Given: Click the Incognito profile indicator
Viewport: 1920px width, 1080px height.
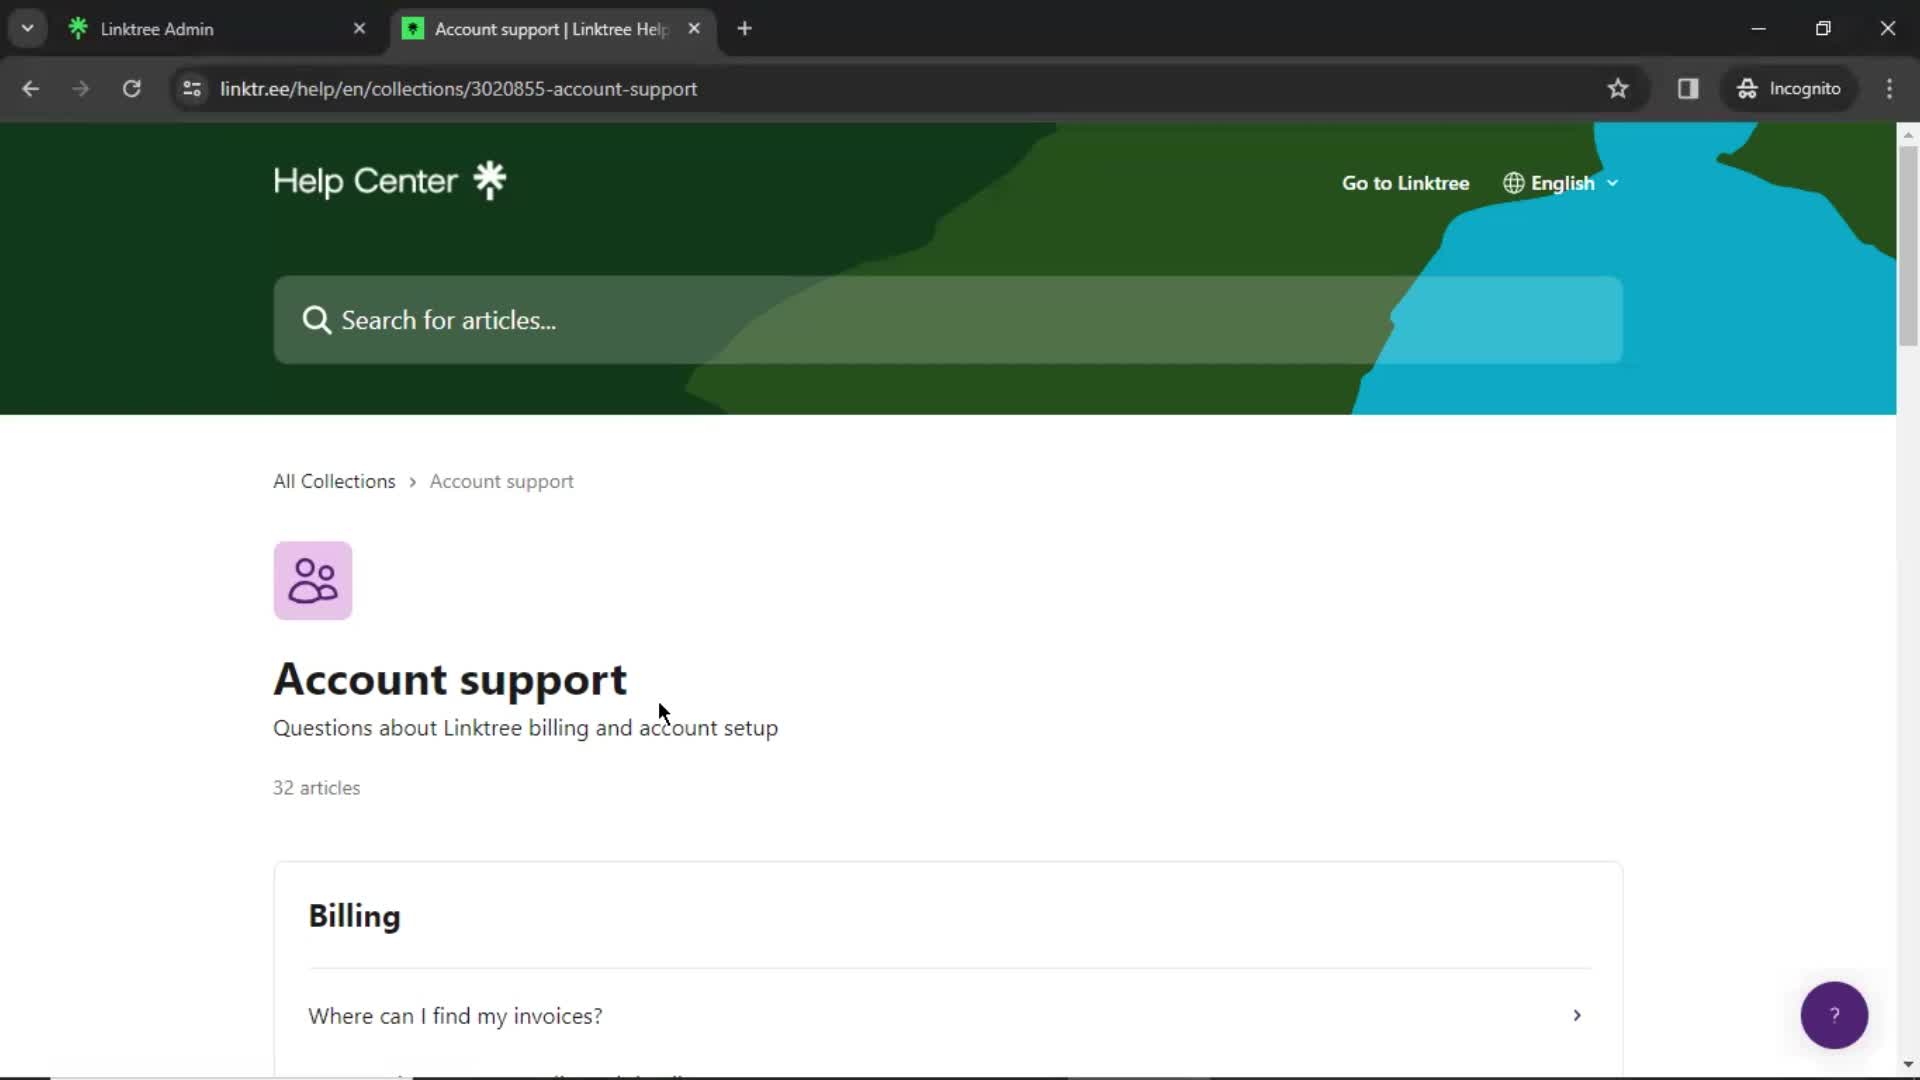Looking at the screenshot, I should (x=1789, y=89).
